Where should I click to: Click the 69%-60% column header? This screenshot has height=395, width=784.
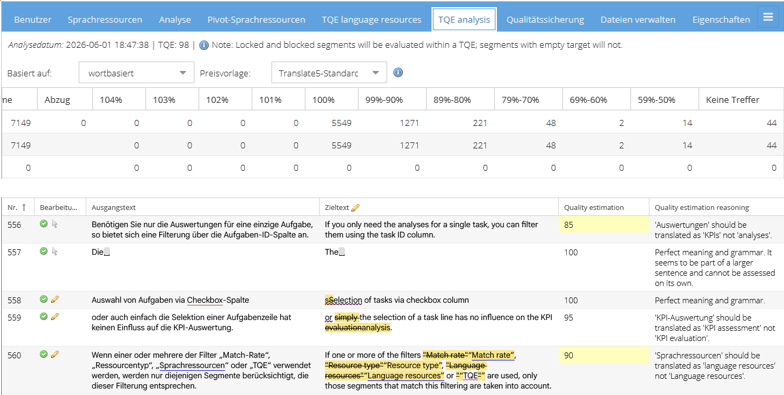(x=596, y=100)
